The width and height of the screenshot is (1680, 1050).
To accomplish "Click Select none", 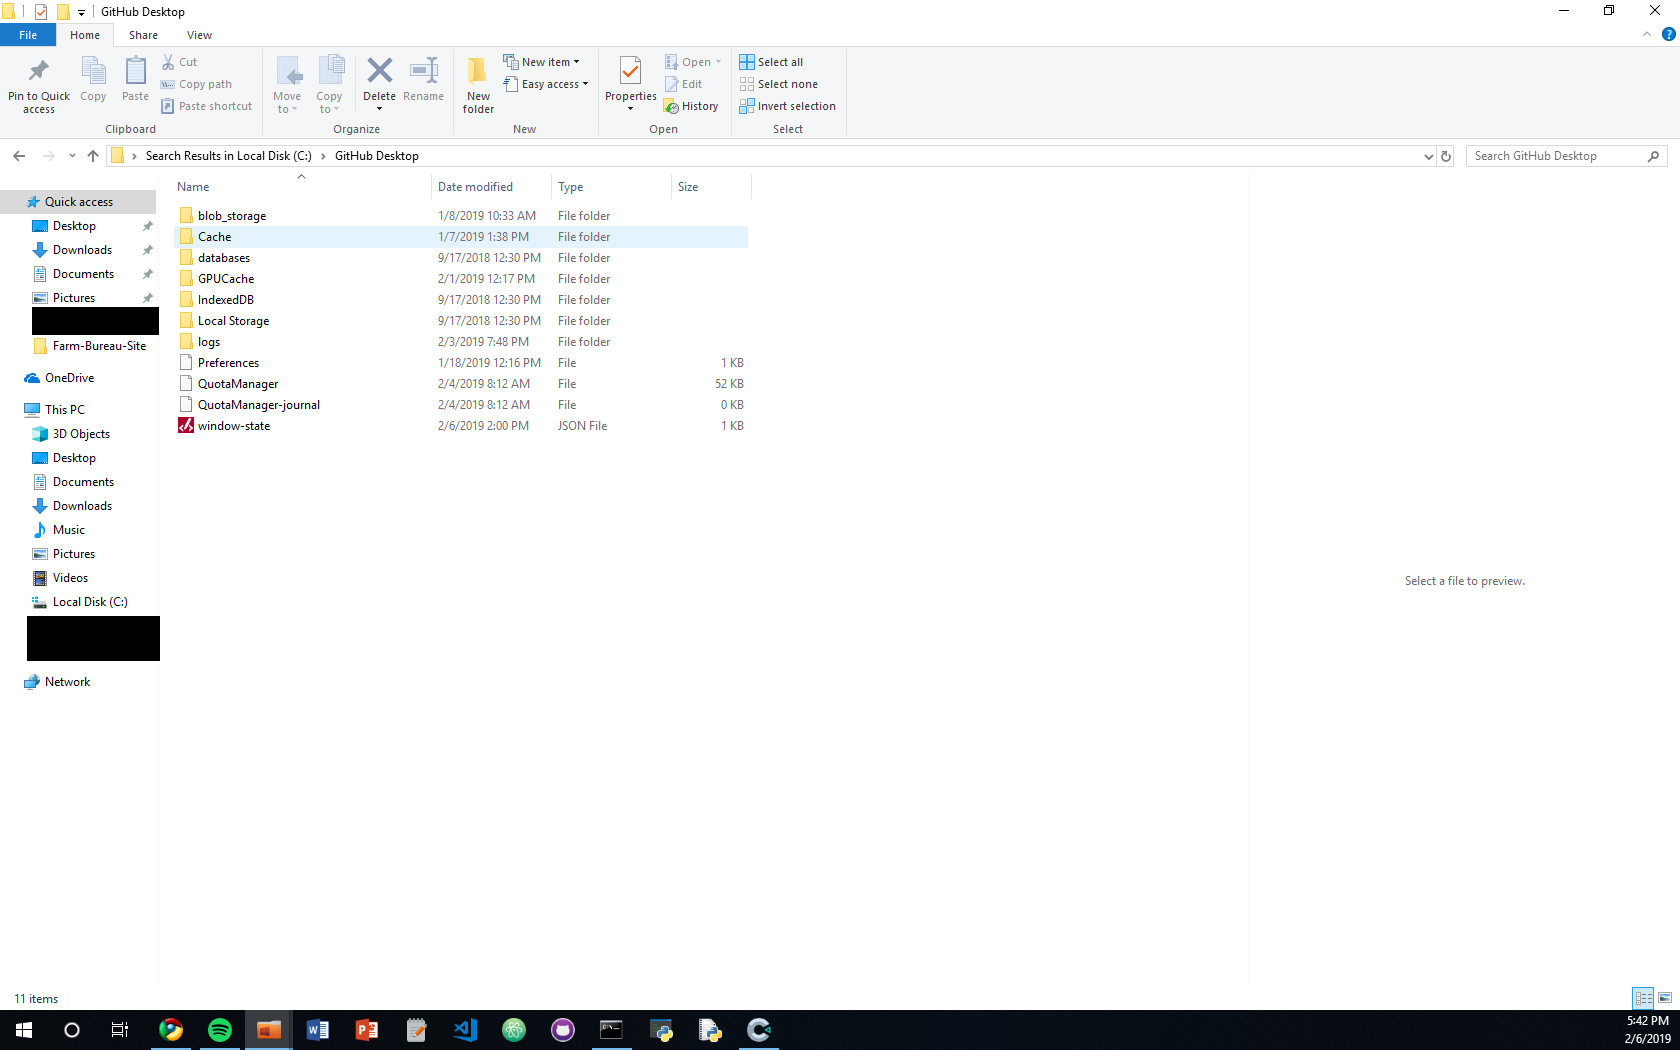I will tap(779, 84).
